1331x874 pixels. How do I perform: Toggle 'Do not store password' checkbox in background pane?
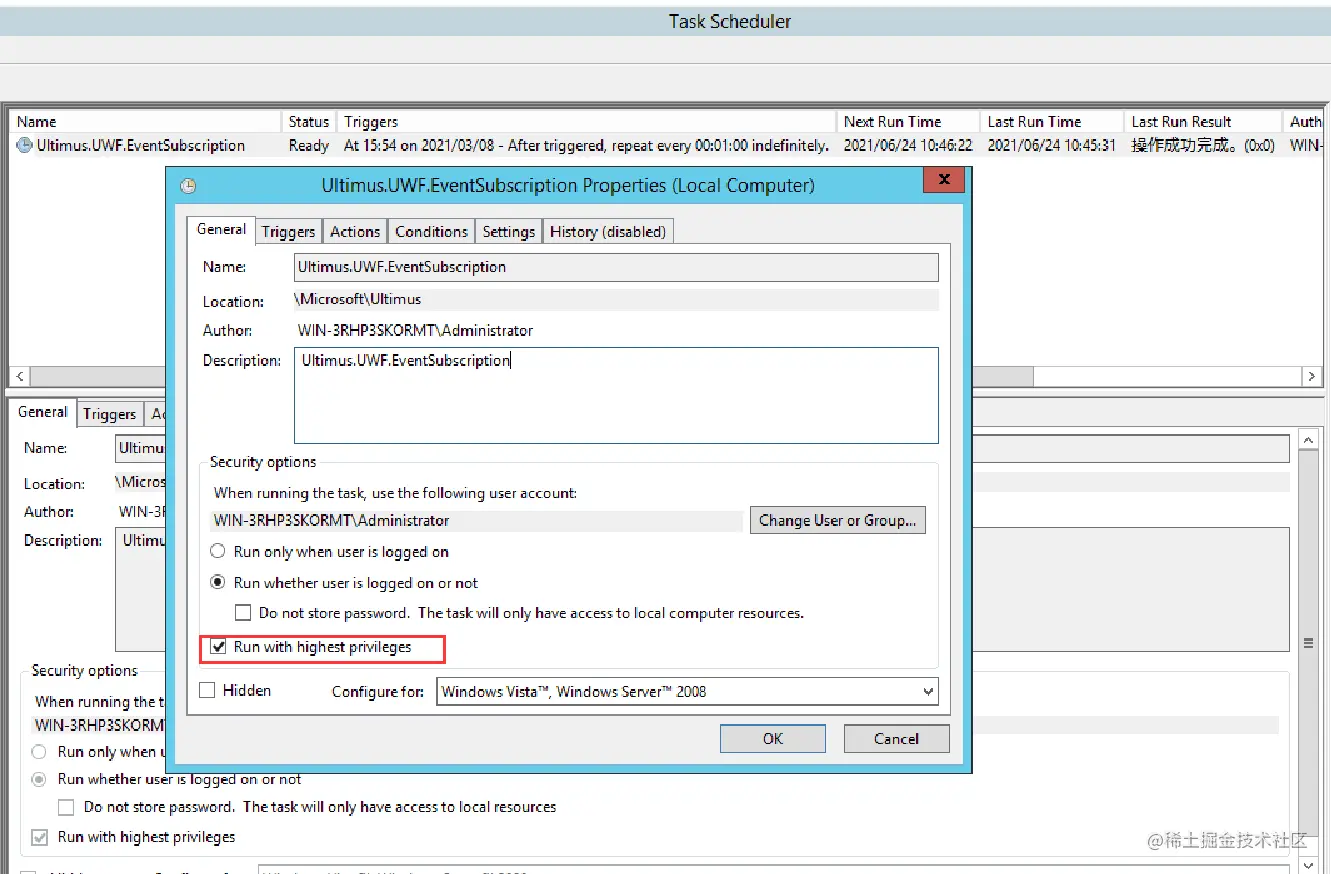pyautogui.click(x=66, y=806)
